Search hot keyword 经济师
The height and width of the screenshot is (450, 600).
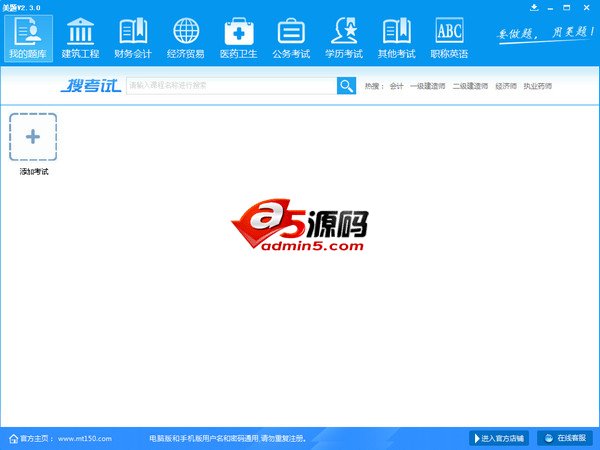(506, 86)
